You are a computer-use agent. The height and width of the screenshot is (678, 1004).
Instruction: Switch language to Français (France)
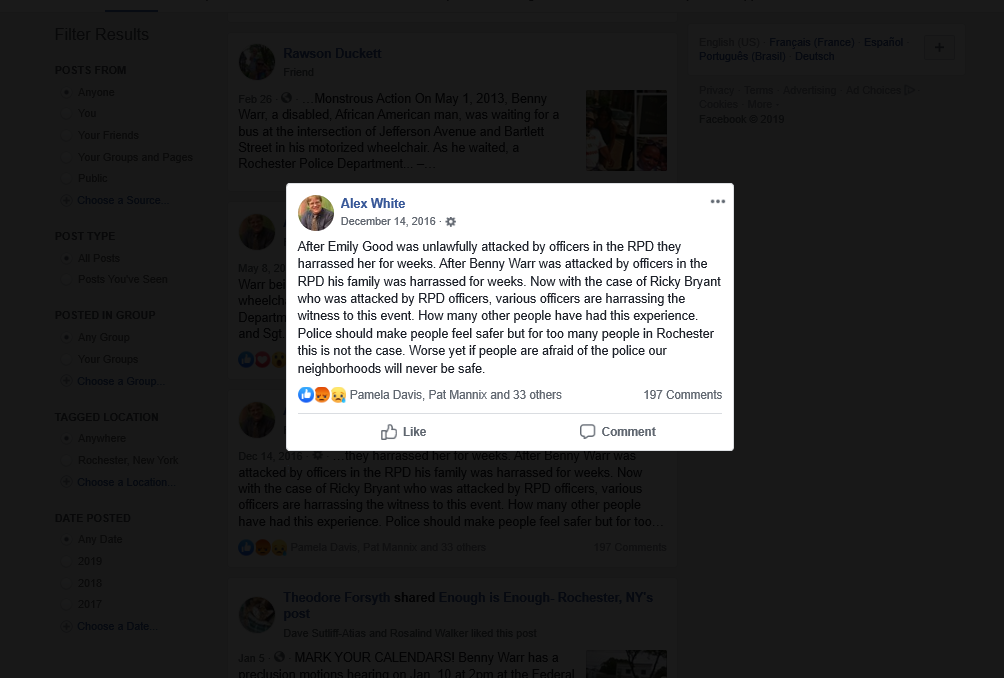811,42
